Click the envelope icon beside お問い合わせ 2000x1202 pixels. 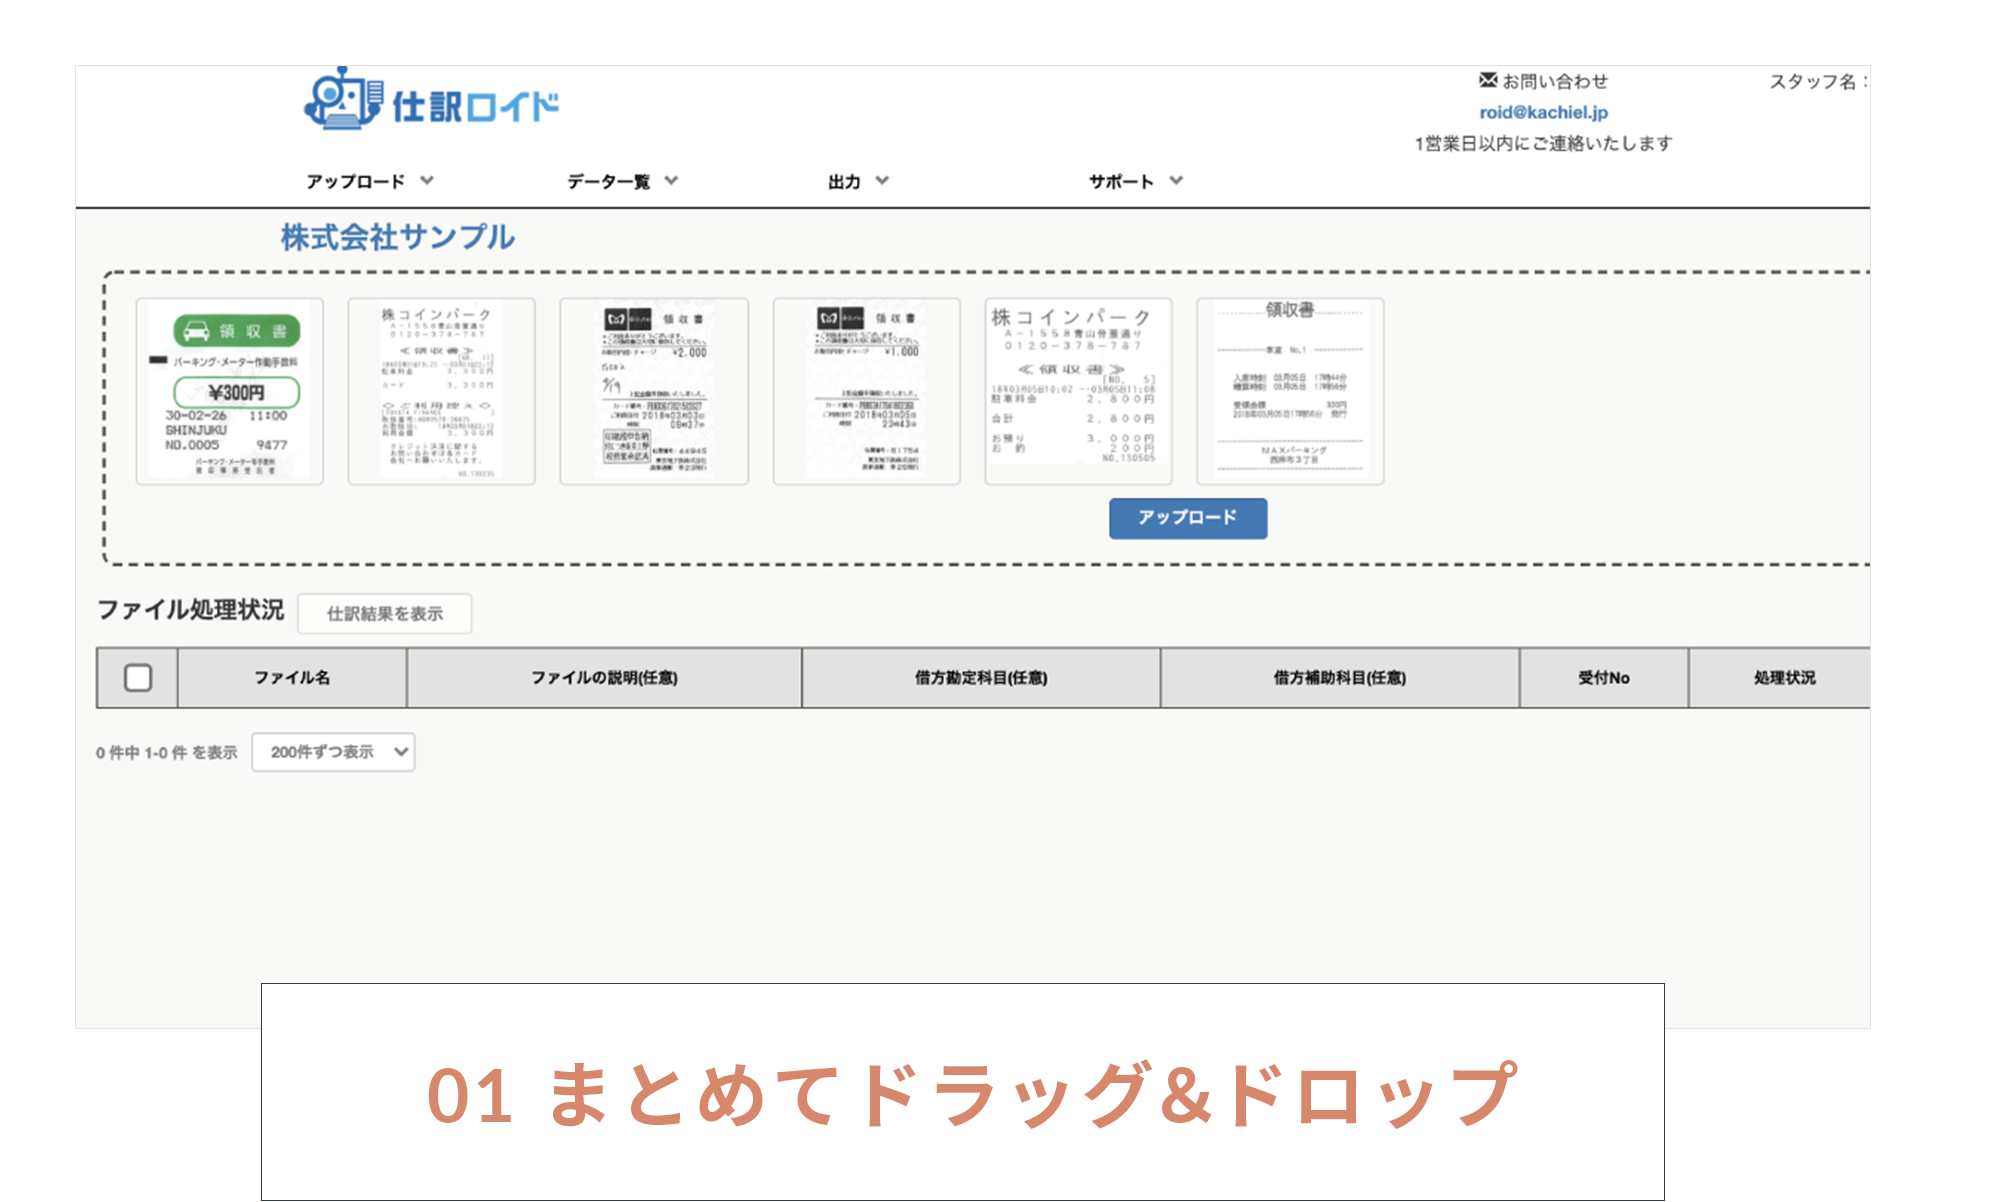[x=1486, y=80]
